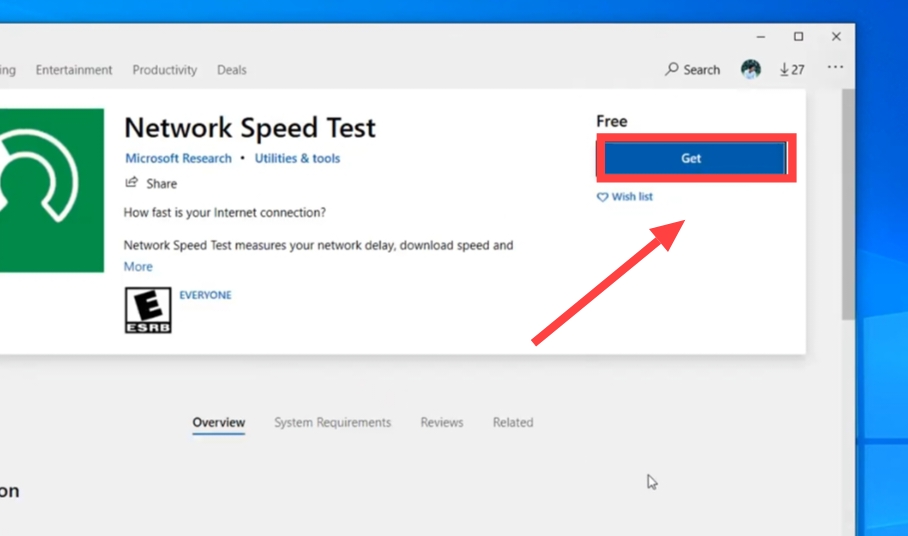Open the Search box in Store
This screenshot has width=908, height=536.
(x=693, y=69)
